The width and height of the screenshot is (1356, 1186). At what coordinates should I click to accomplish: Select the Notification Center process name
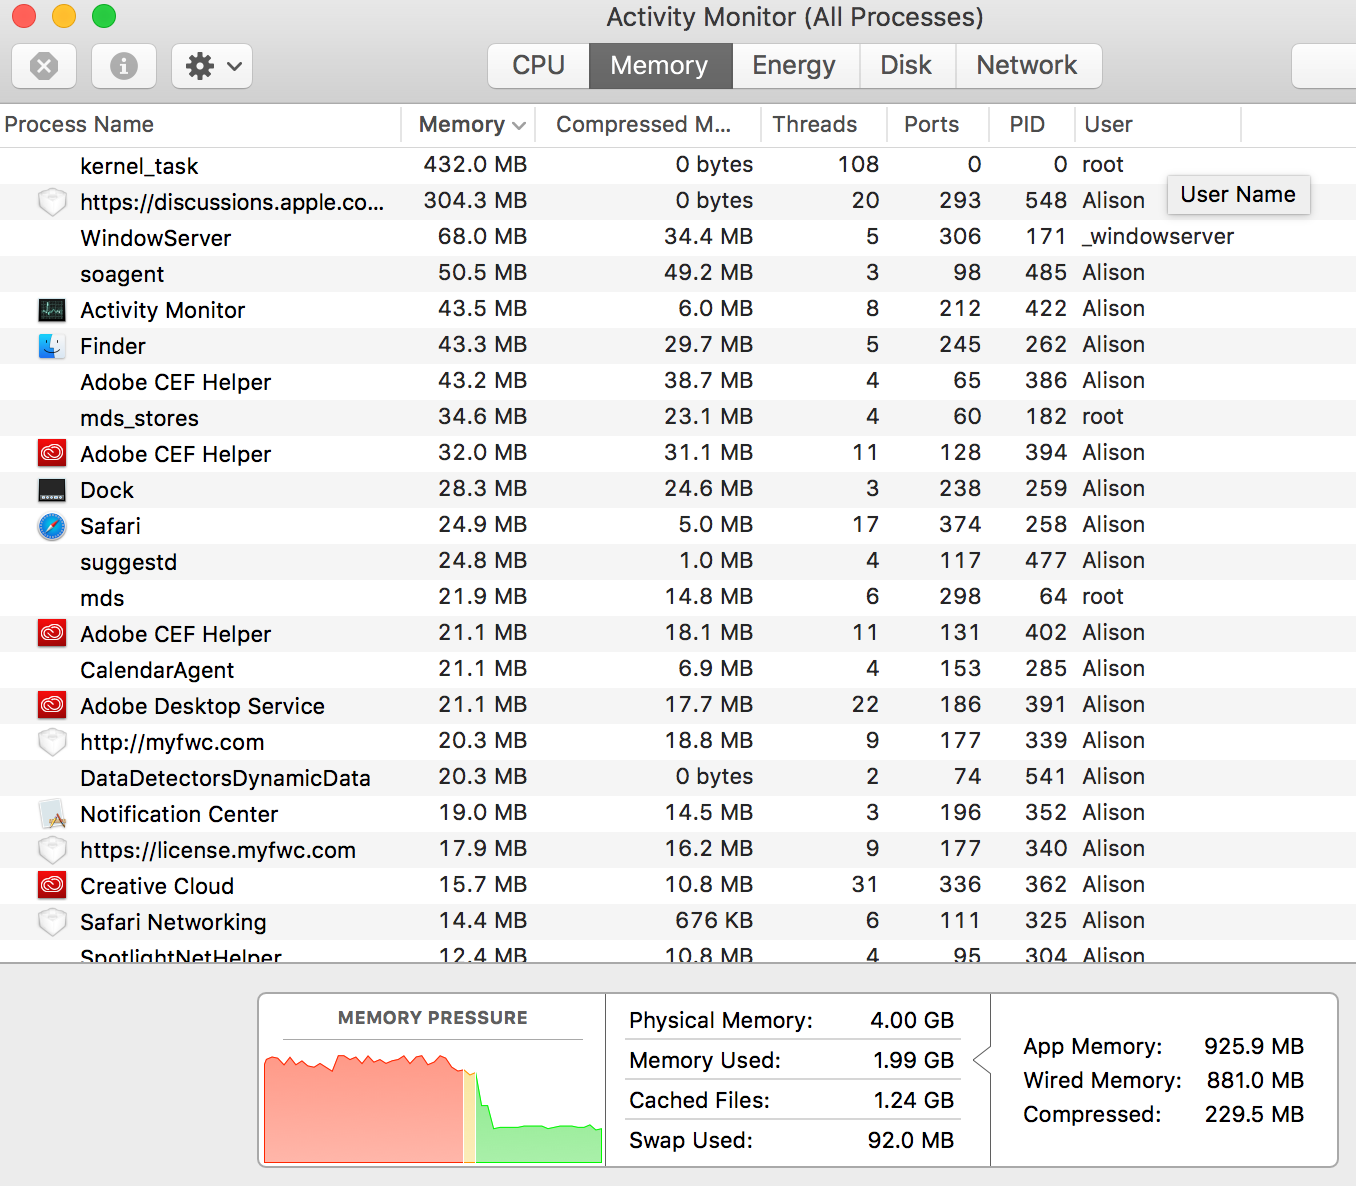click(x=179, y=814)
